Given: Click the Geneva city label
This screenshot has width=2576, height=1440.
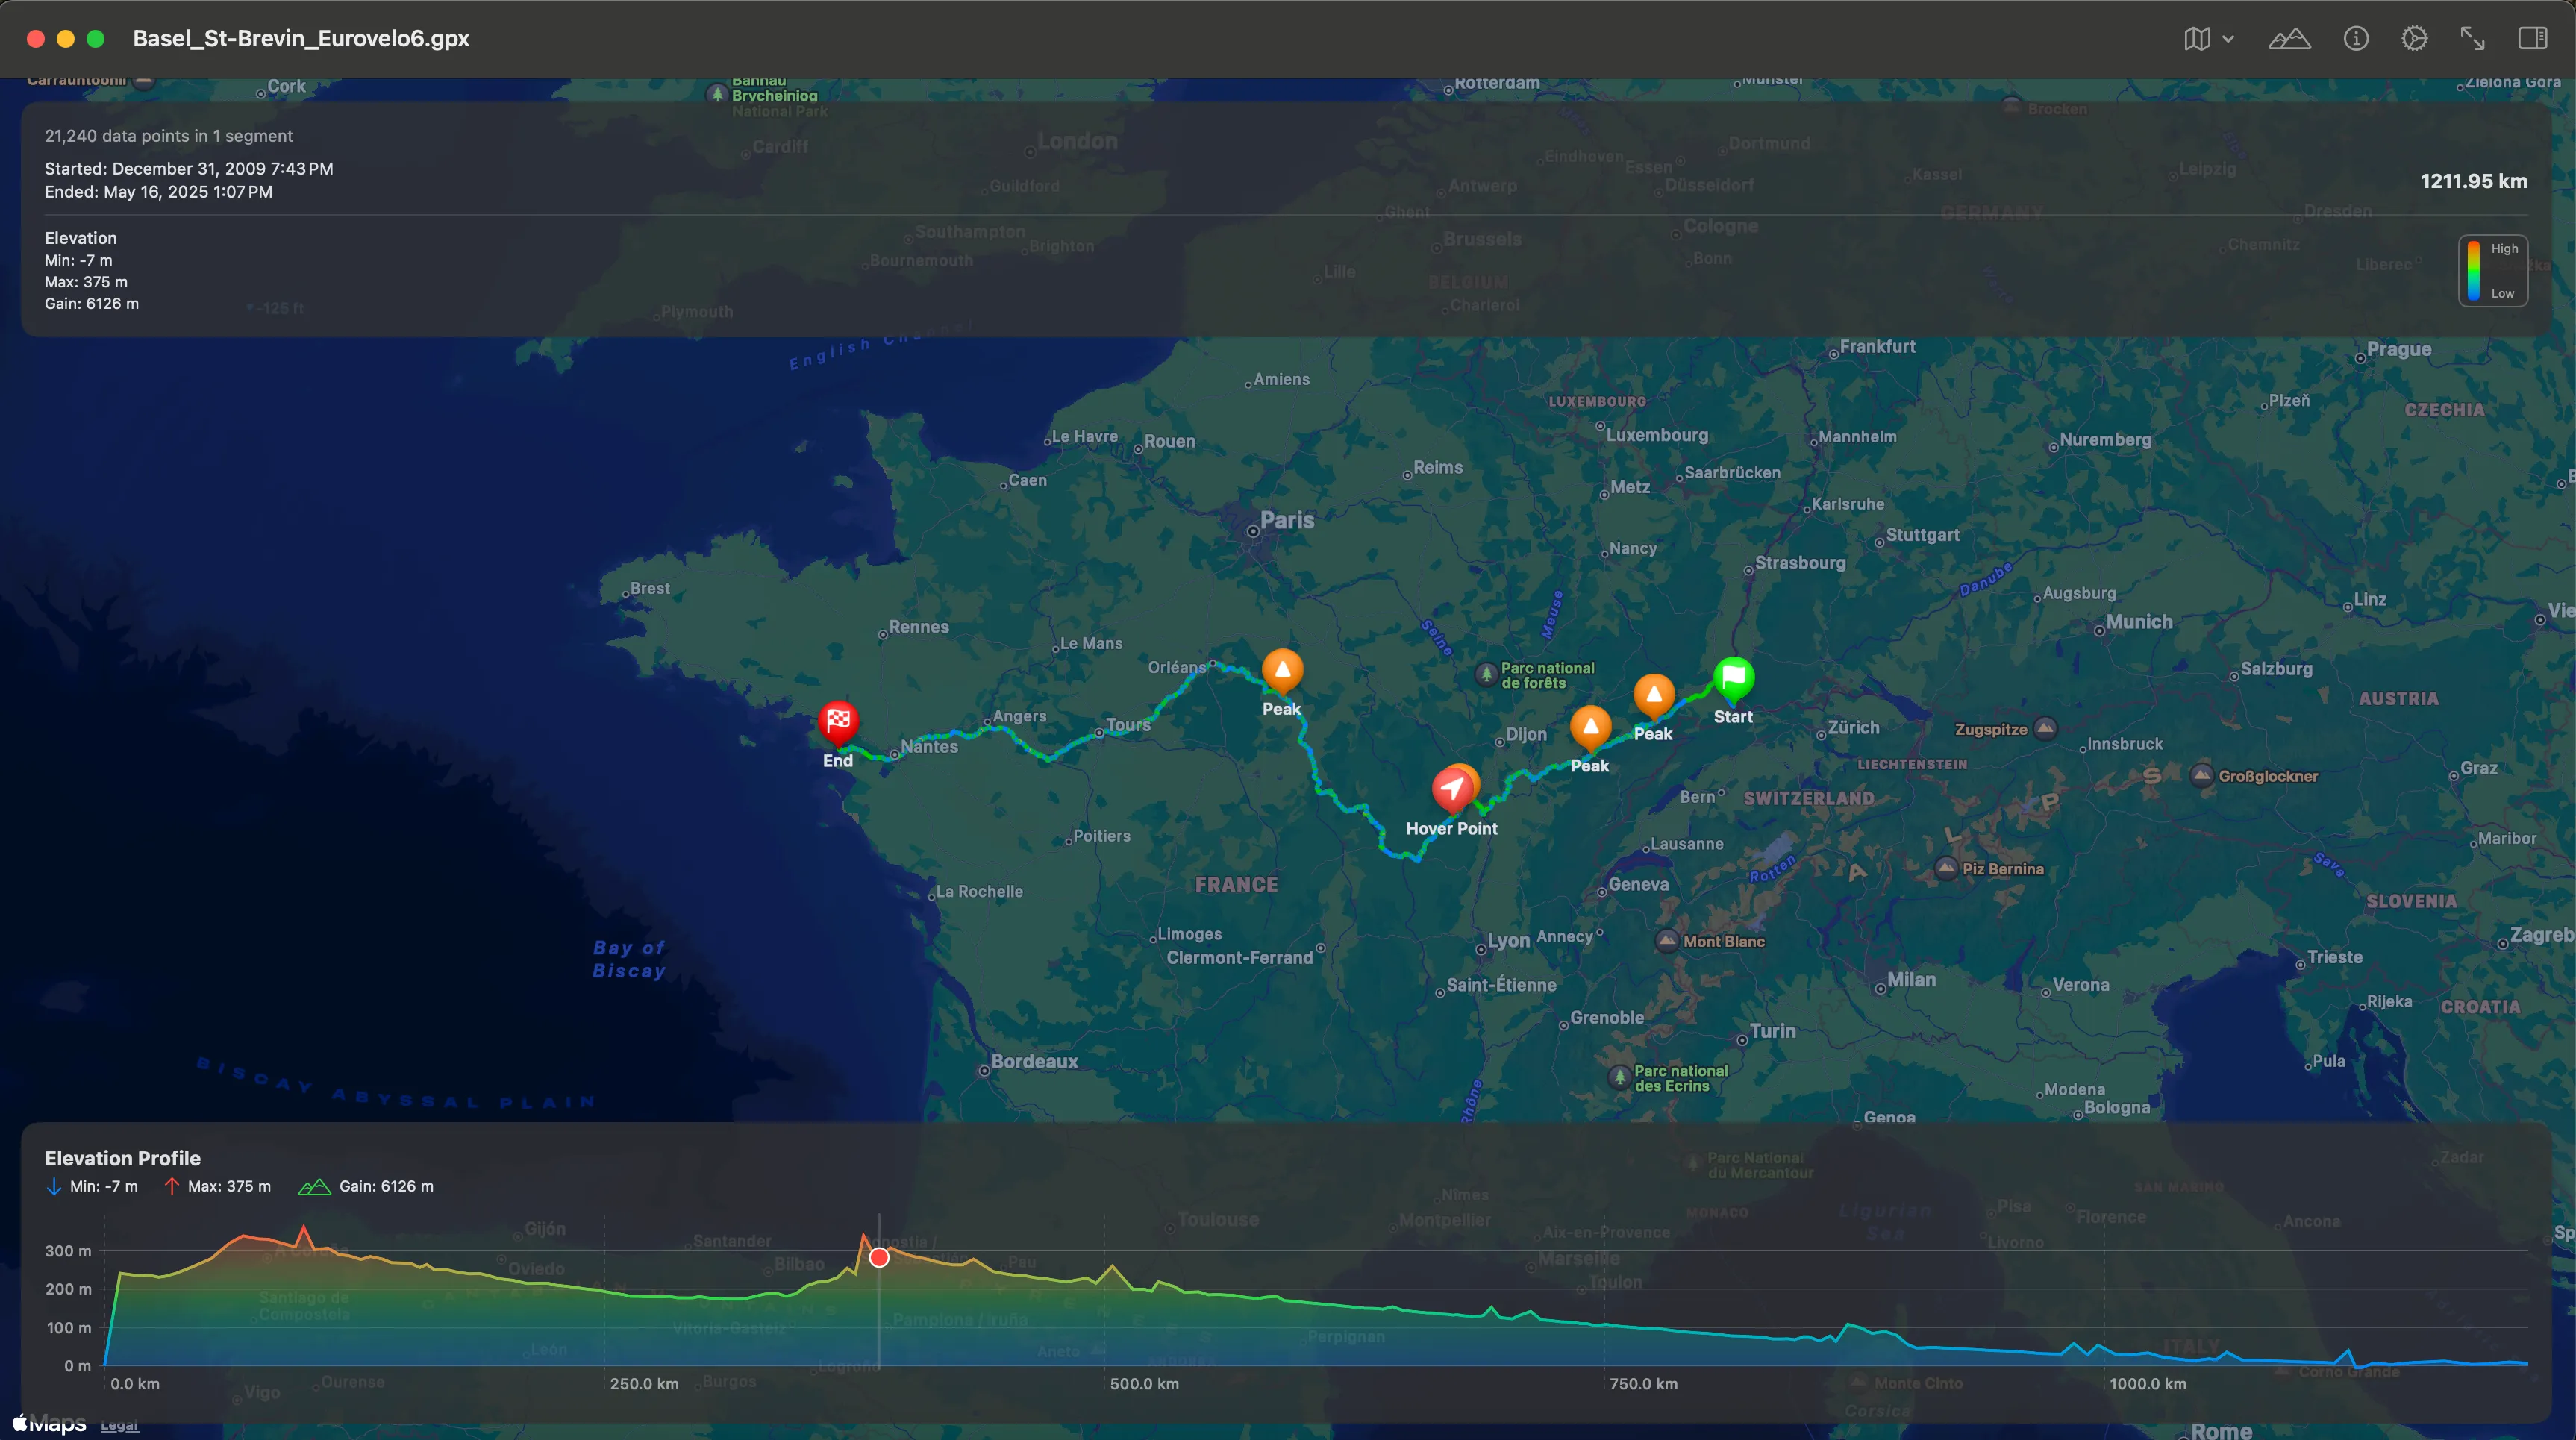Looking at the screenshot, I should [x=1638, y=884].
